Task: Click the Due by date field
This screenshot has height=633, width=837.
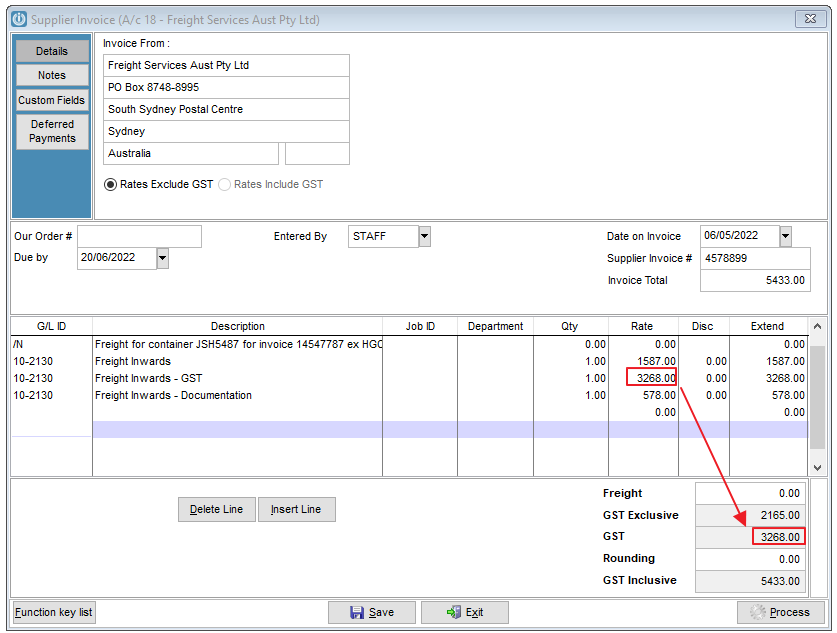Action: point(117,258)
